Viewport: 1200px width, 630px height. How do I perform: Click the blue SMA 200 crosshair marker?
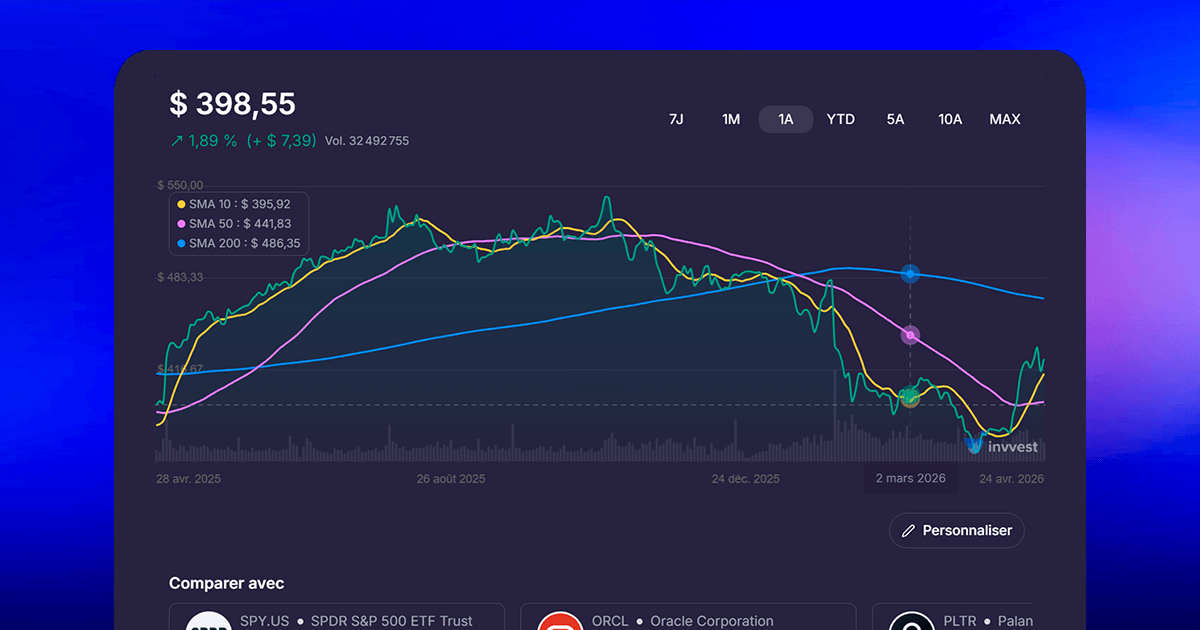(910, 273)
